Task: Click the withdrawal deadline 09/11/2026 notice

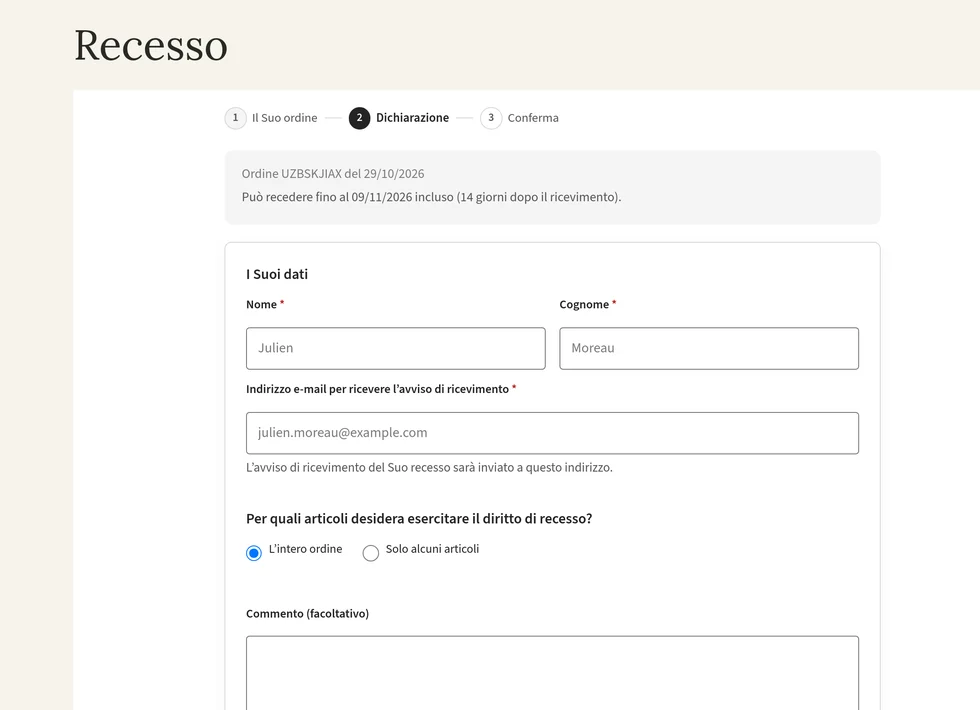Action: click(431, 197)
